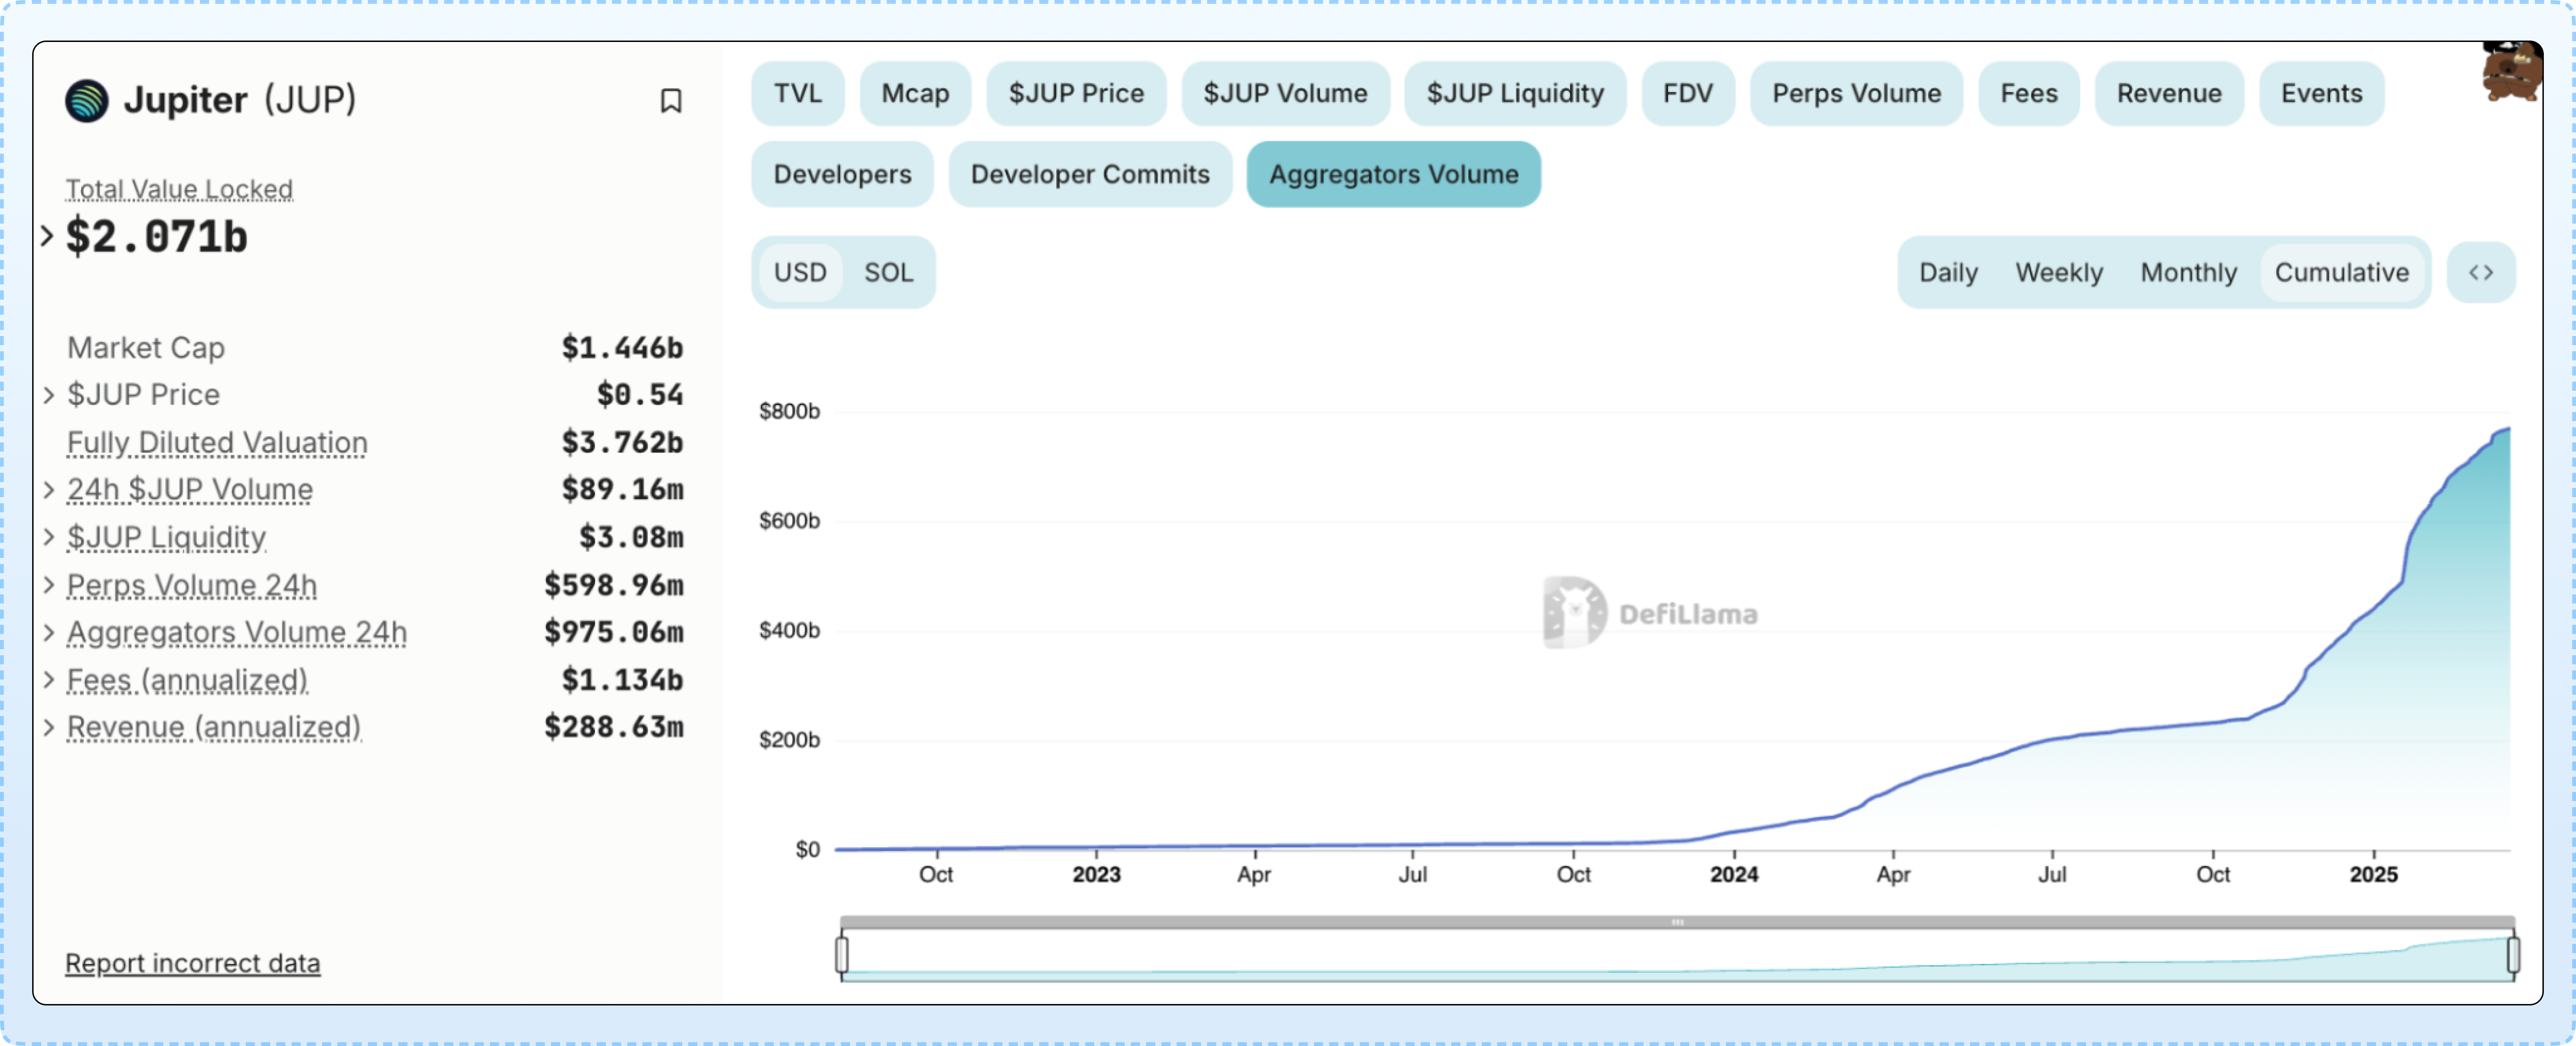Click the Fully Diluted Valuation label
The image size is (2576, 1046).
pyautogui.click(x=217, y=443)
